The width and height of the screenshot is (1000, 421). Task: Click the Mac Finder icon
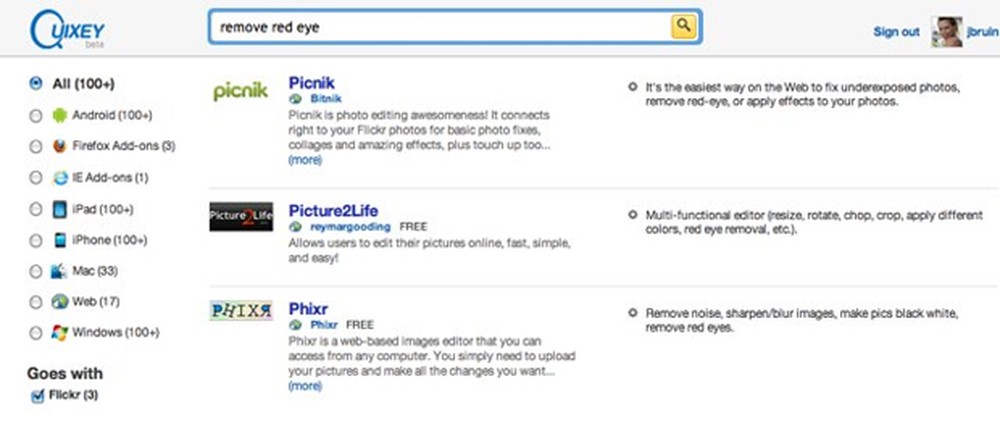coord(59,271)
